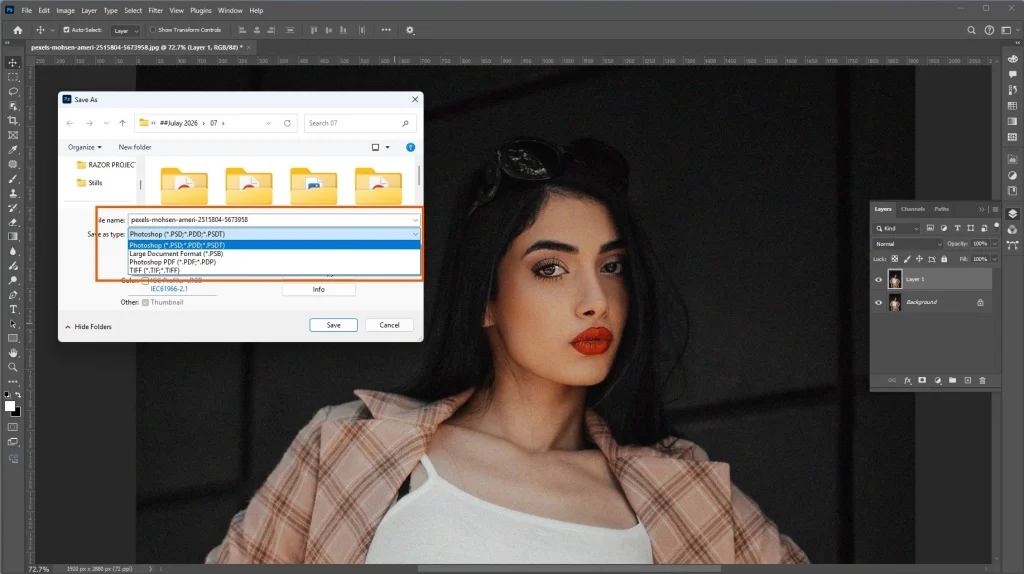The height and width of the screenshot is (574, 1024).
Task: Hide the Background layer eye icon
Action: click(x=878, y=302)
